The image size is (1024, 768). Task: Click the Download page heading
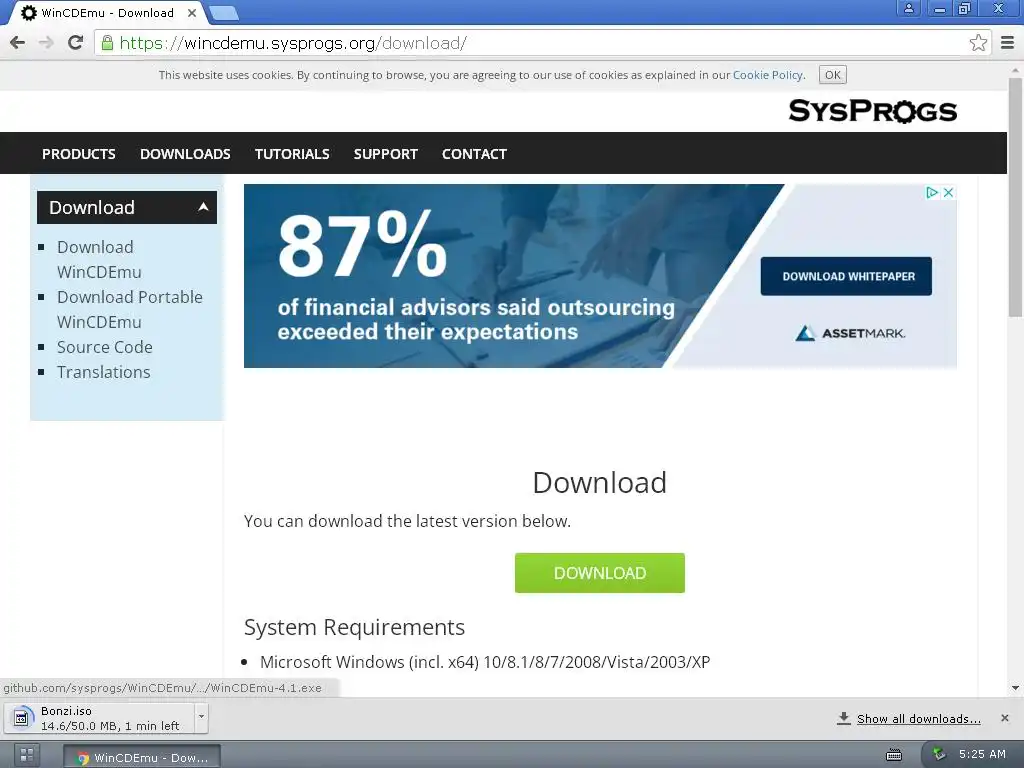[600, 483]
